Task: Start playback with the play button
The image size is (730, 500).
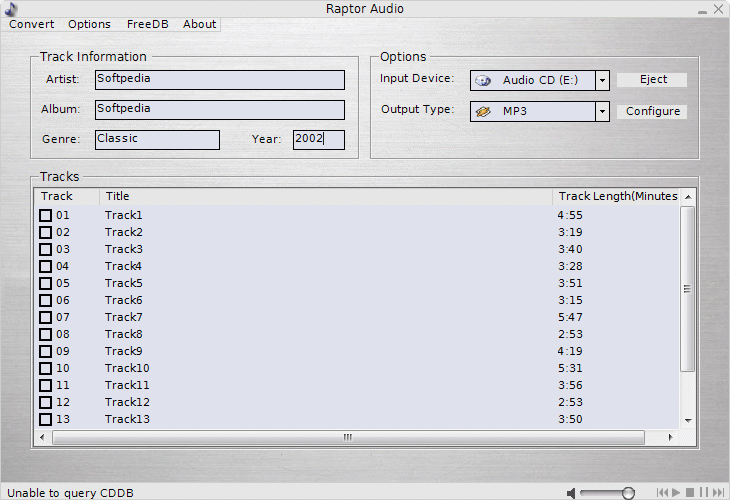Action: [676, 492]
